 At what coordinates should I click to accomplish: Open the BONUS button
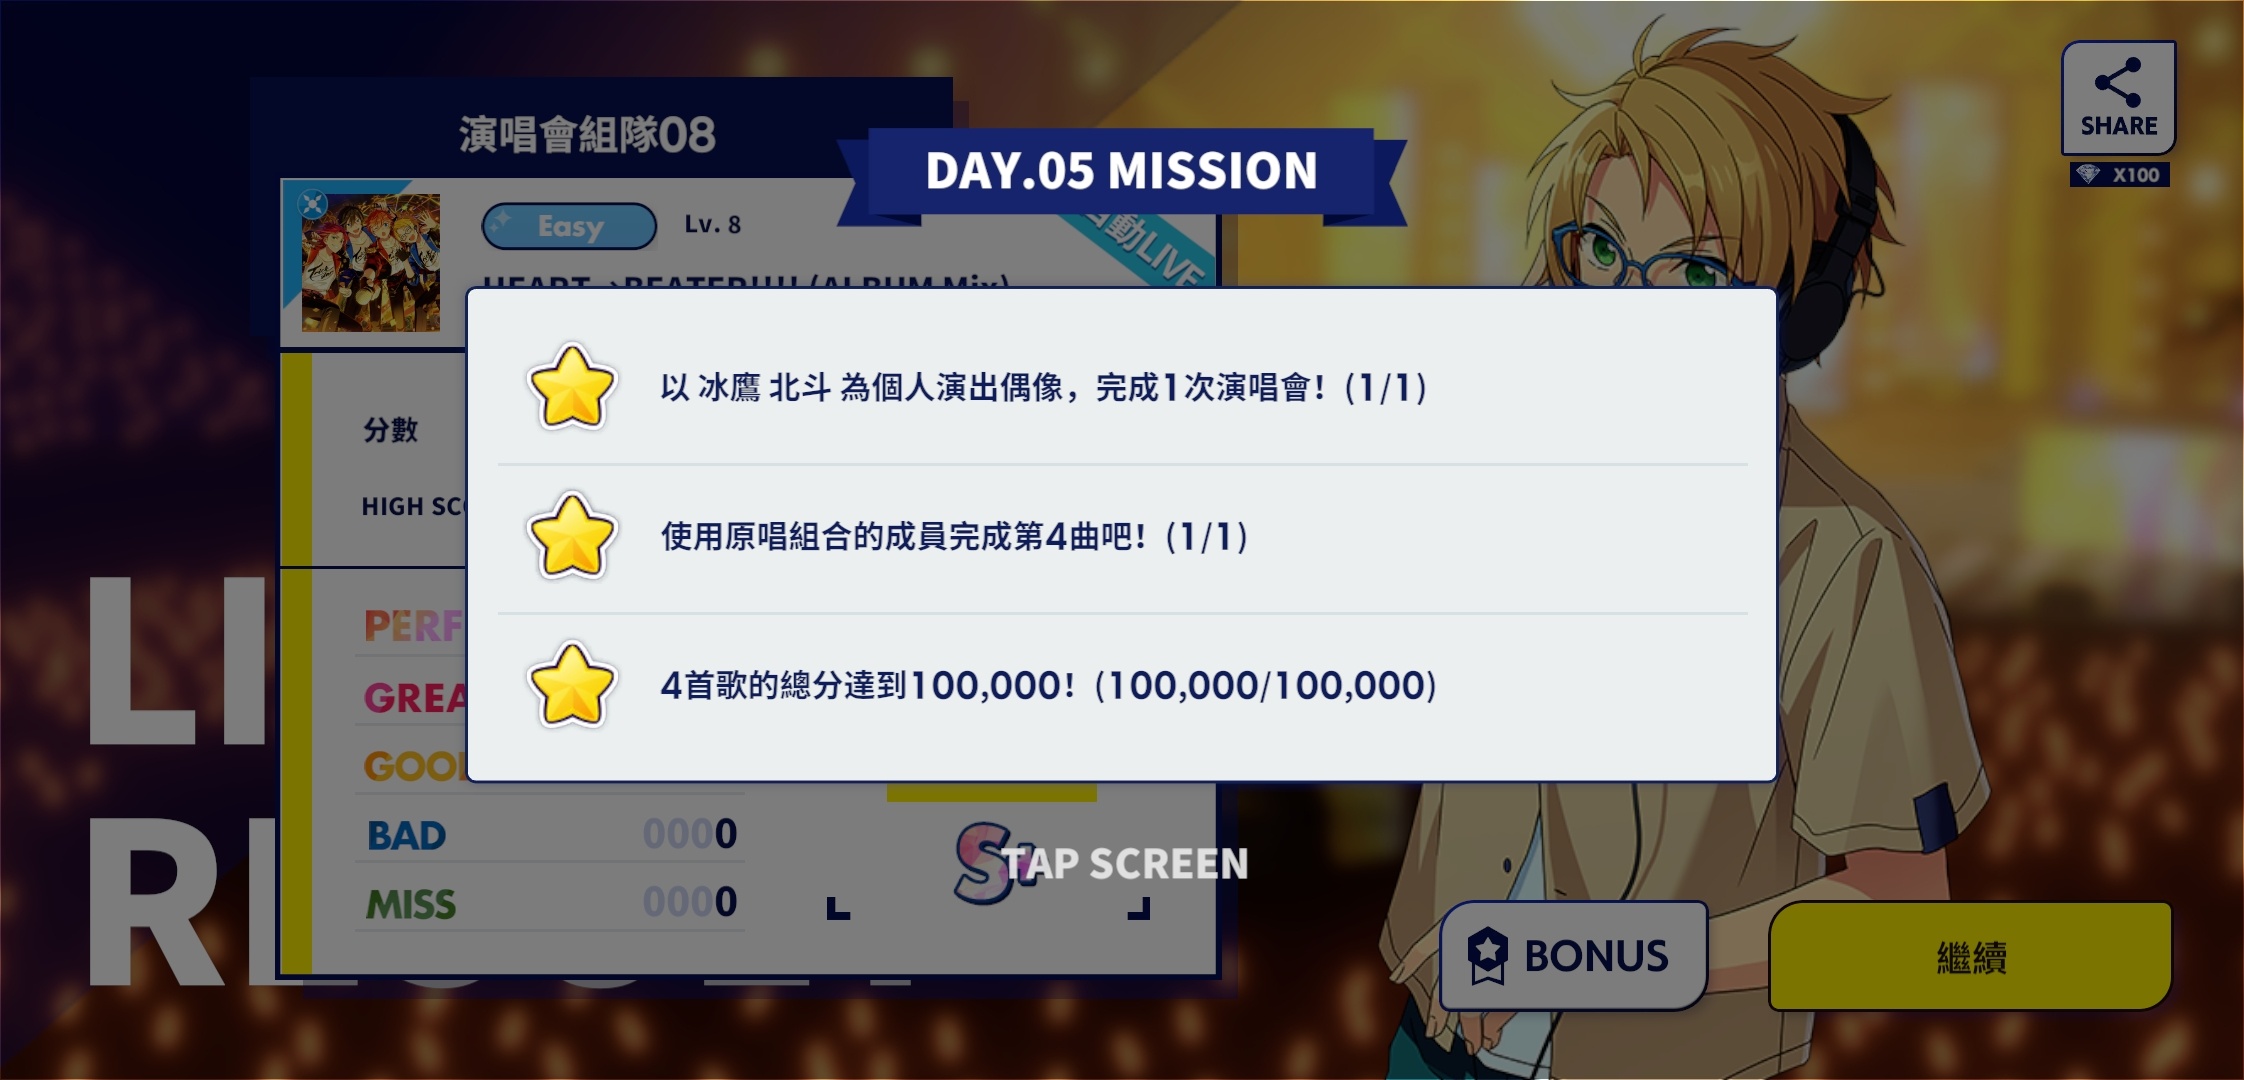coord(1573,955)
